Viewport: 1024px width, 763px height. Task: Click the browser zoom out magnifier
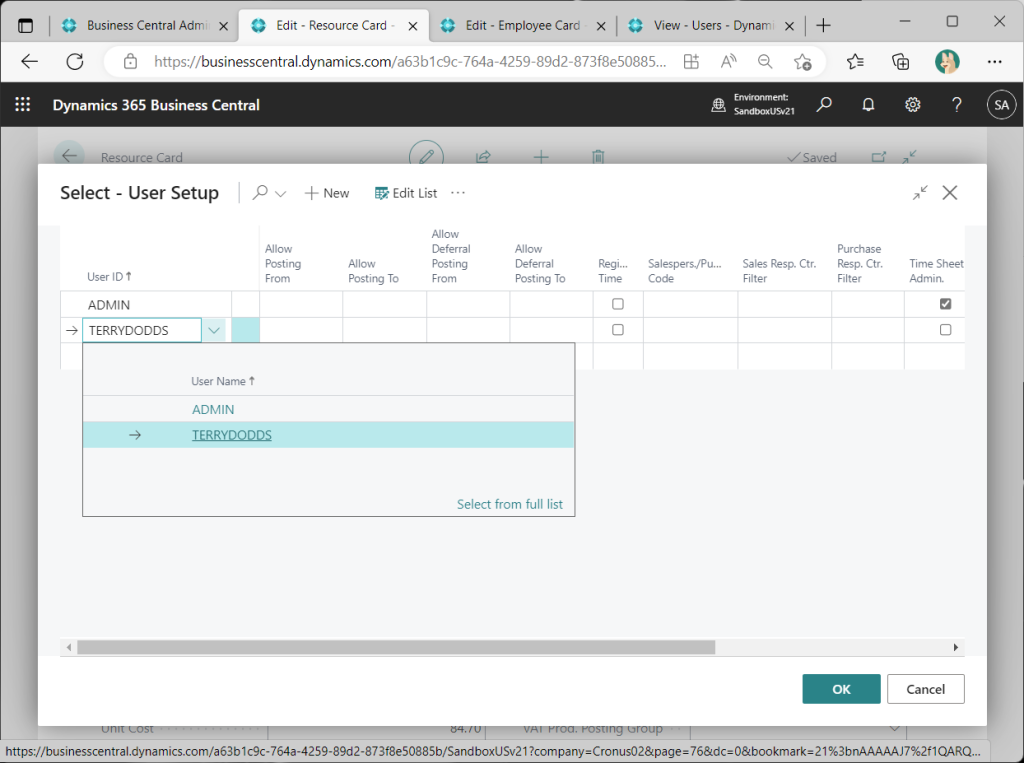[765, 62]
